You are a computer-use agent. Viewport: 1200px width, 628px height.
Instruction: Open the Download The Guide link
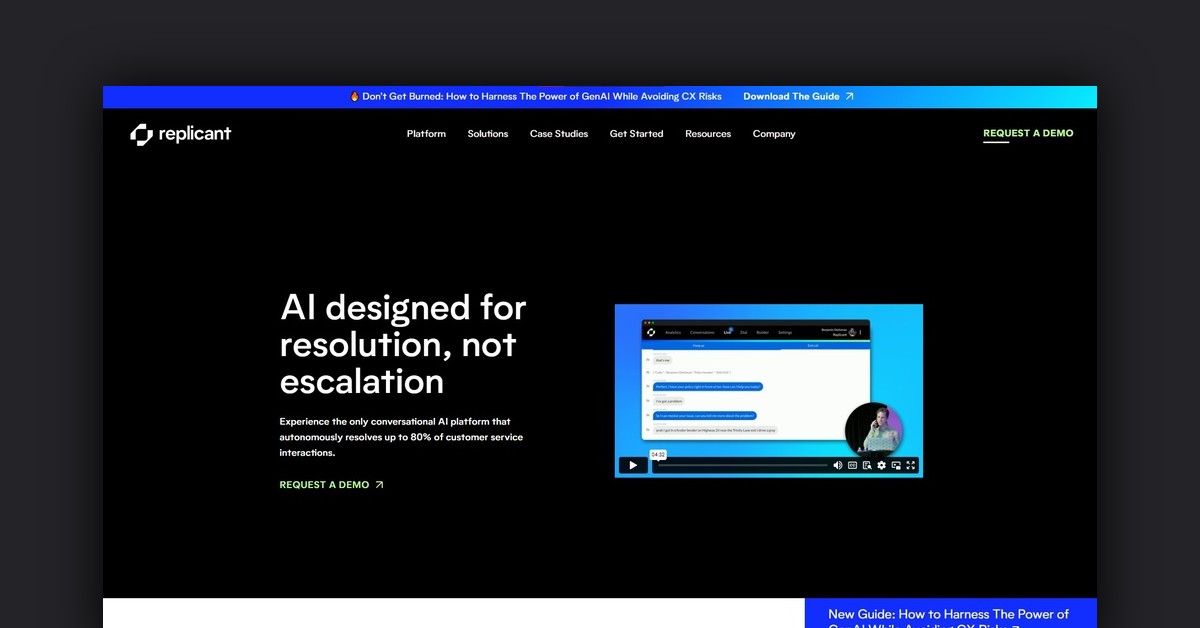(x=791, y=97)
